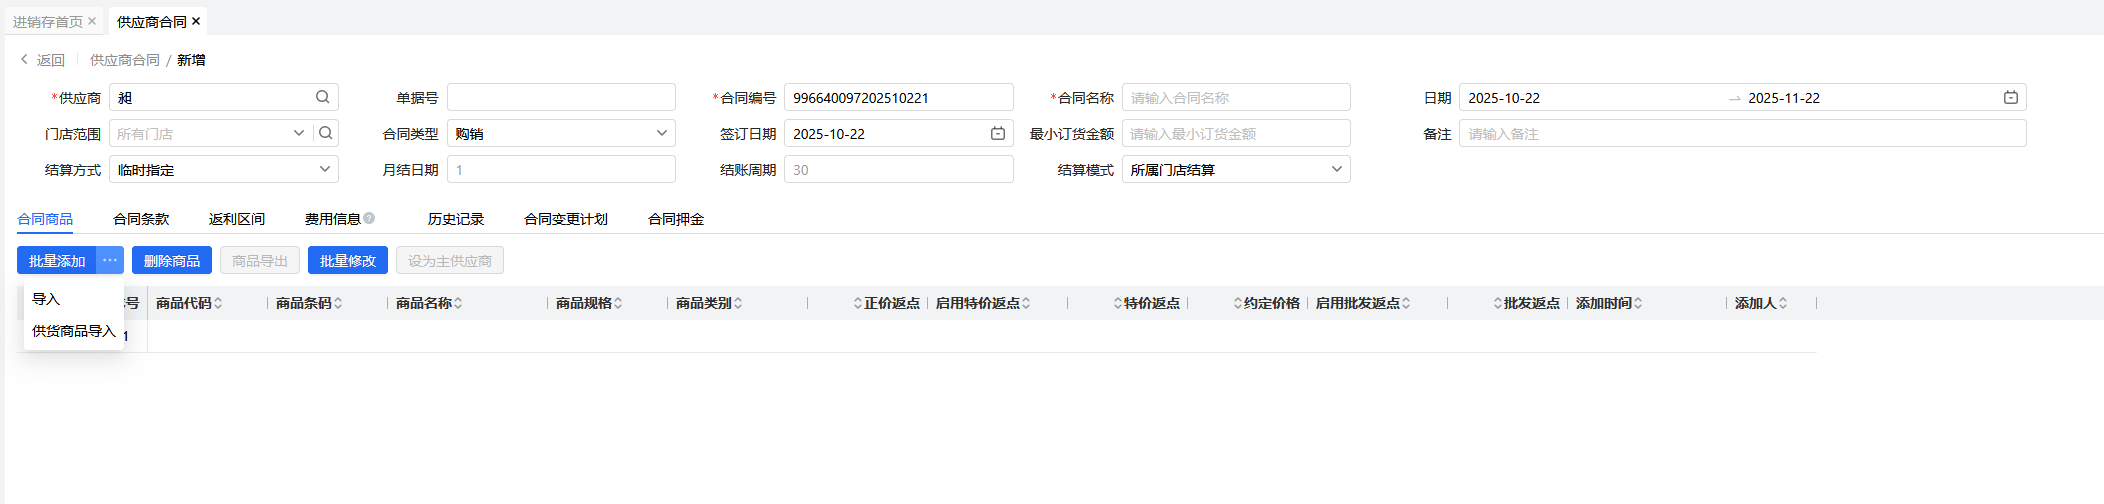The width and height of the screenshot is (2104, 504).
Task: Switch to the 合同押金 tab
Action: click(x=676, y=219)
